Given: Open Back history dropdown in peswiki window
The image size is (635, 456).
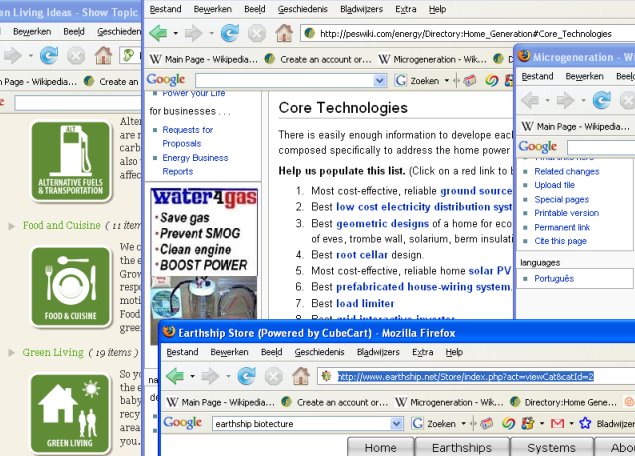Looking at the screenshot, I should pos(175,34).
